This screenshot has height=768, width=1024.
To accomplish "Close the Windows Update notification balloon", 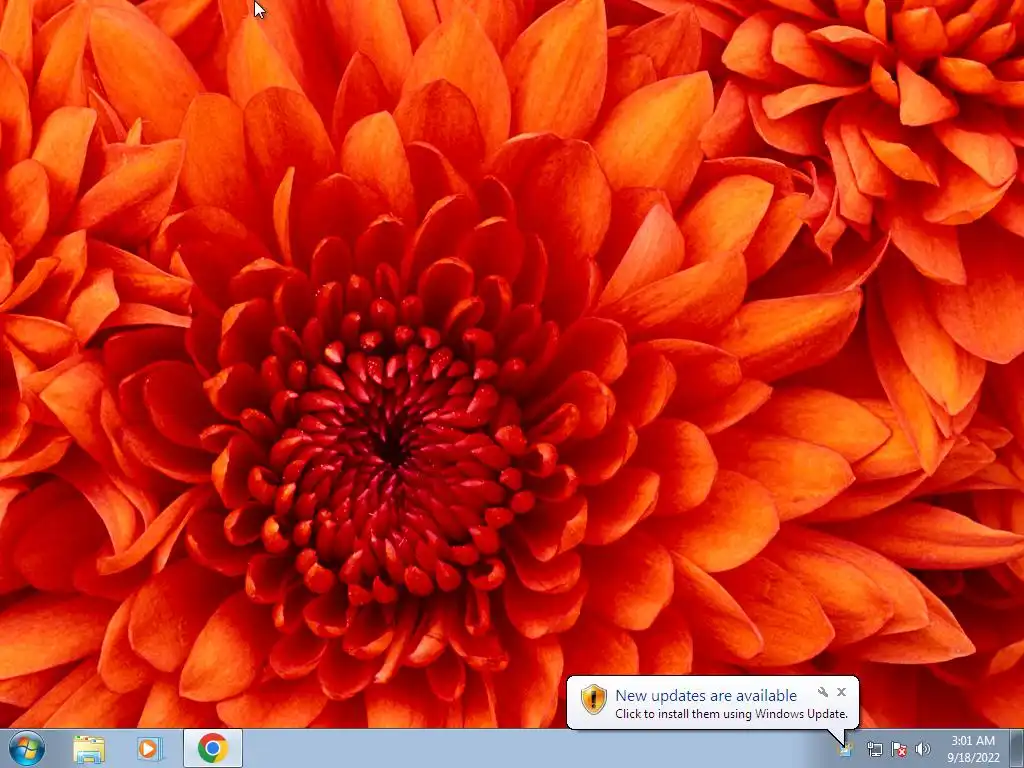I will click(841, 692).
